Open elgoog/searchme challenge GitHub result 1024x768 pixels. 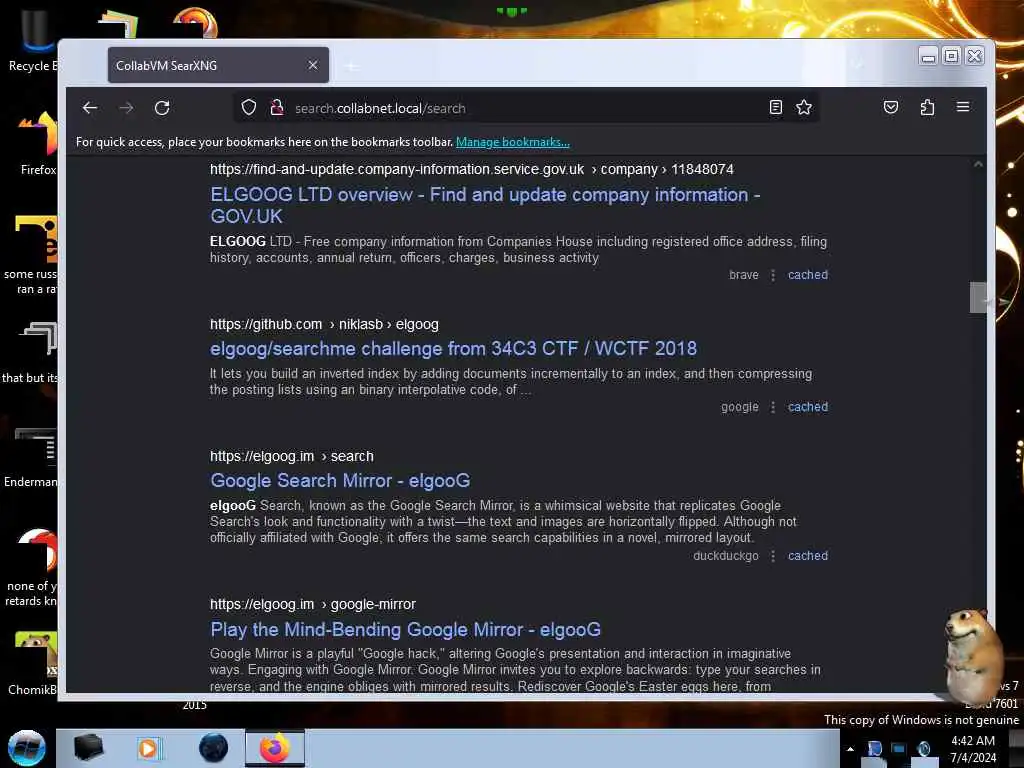point(453,349)
